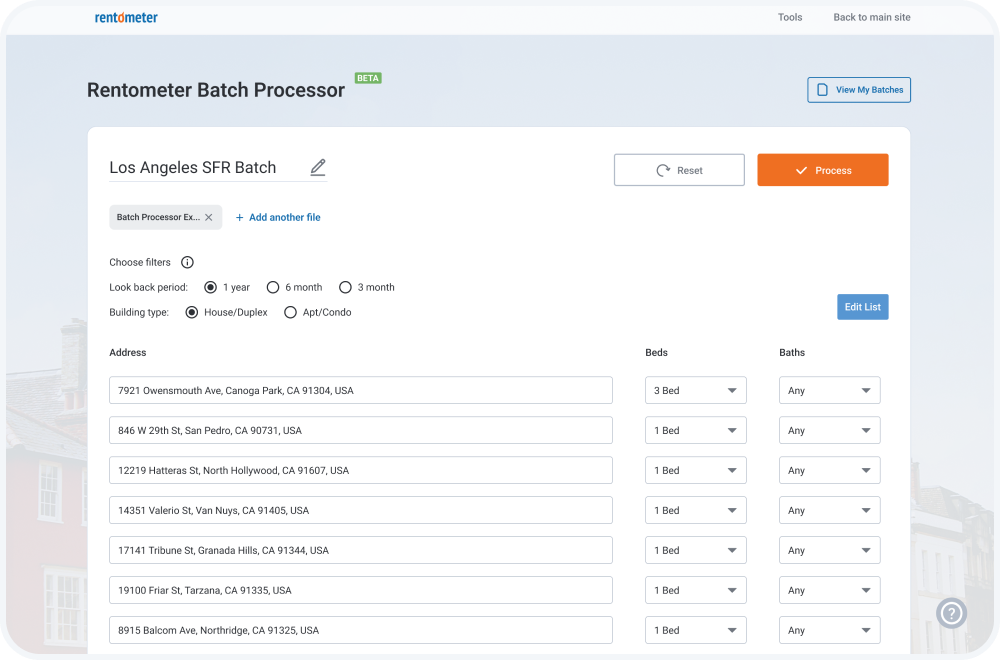Viewport: 1000px width, 660px height.
Task: Click the BETA badge
Action: (x=368, y=78)
